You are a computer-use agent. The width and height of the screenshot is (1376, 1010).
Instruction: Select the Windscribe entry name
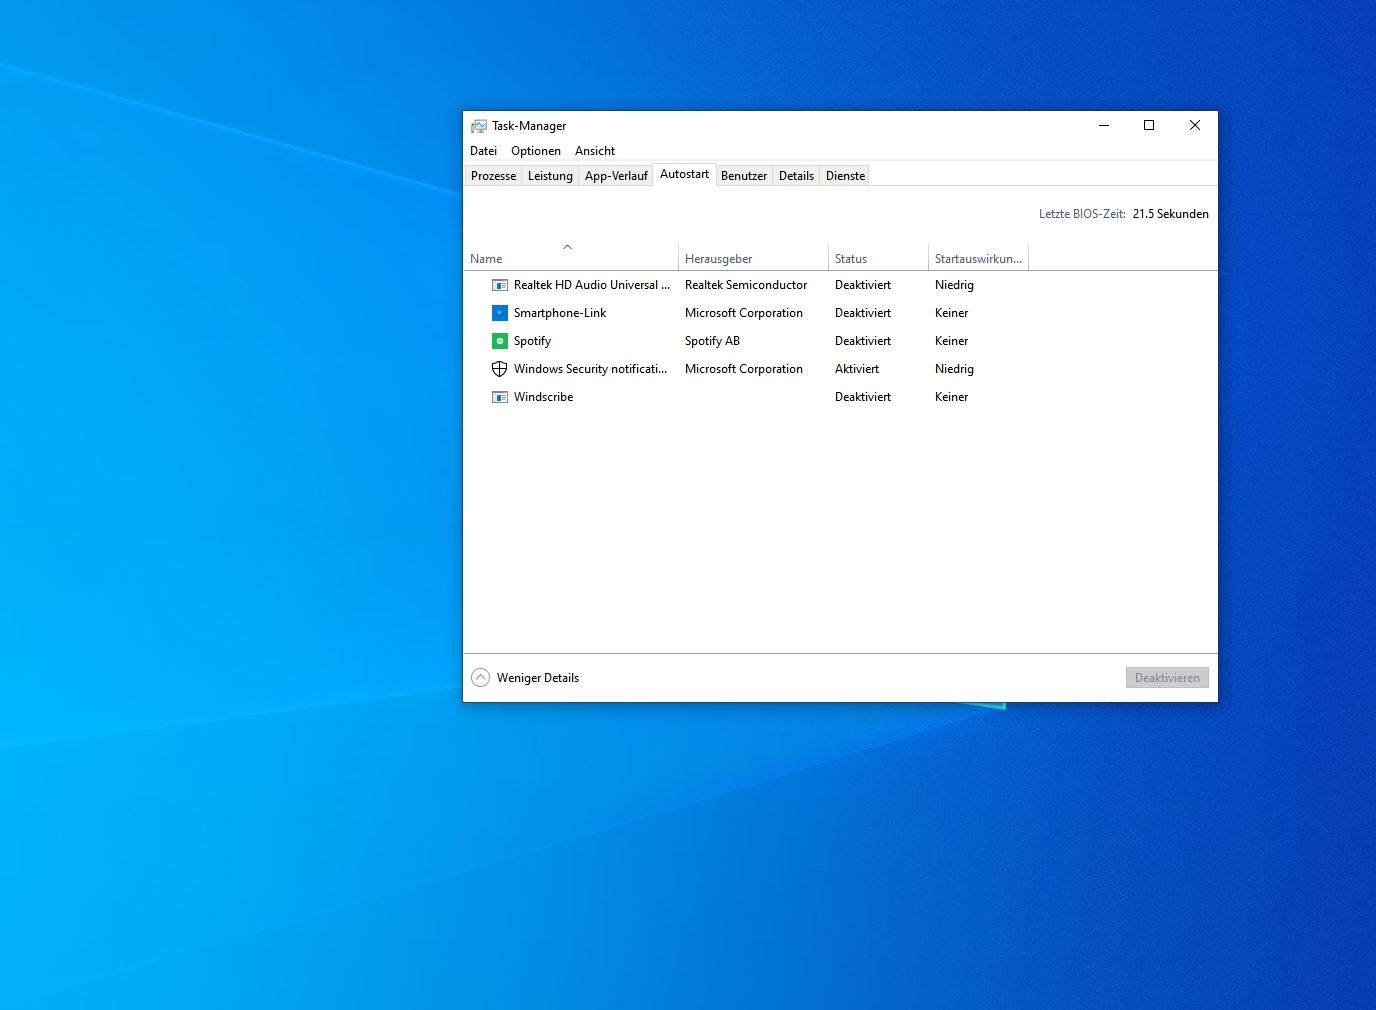pos(543,397)
